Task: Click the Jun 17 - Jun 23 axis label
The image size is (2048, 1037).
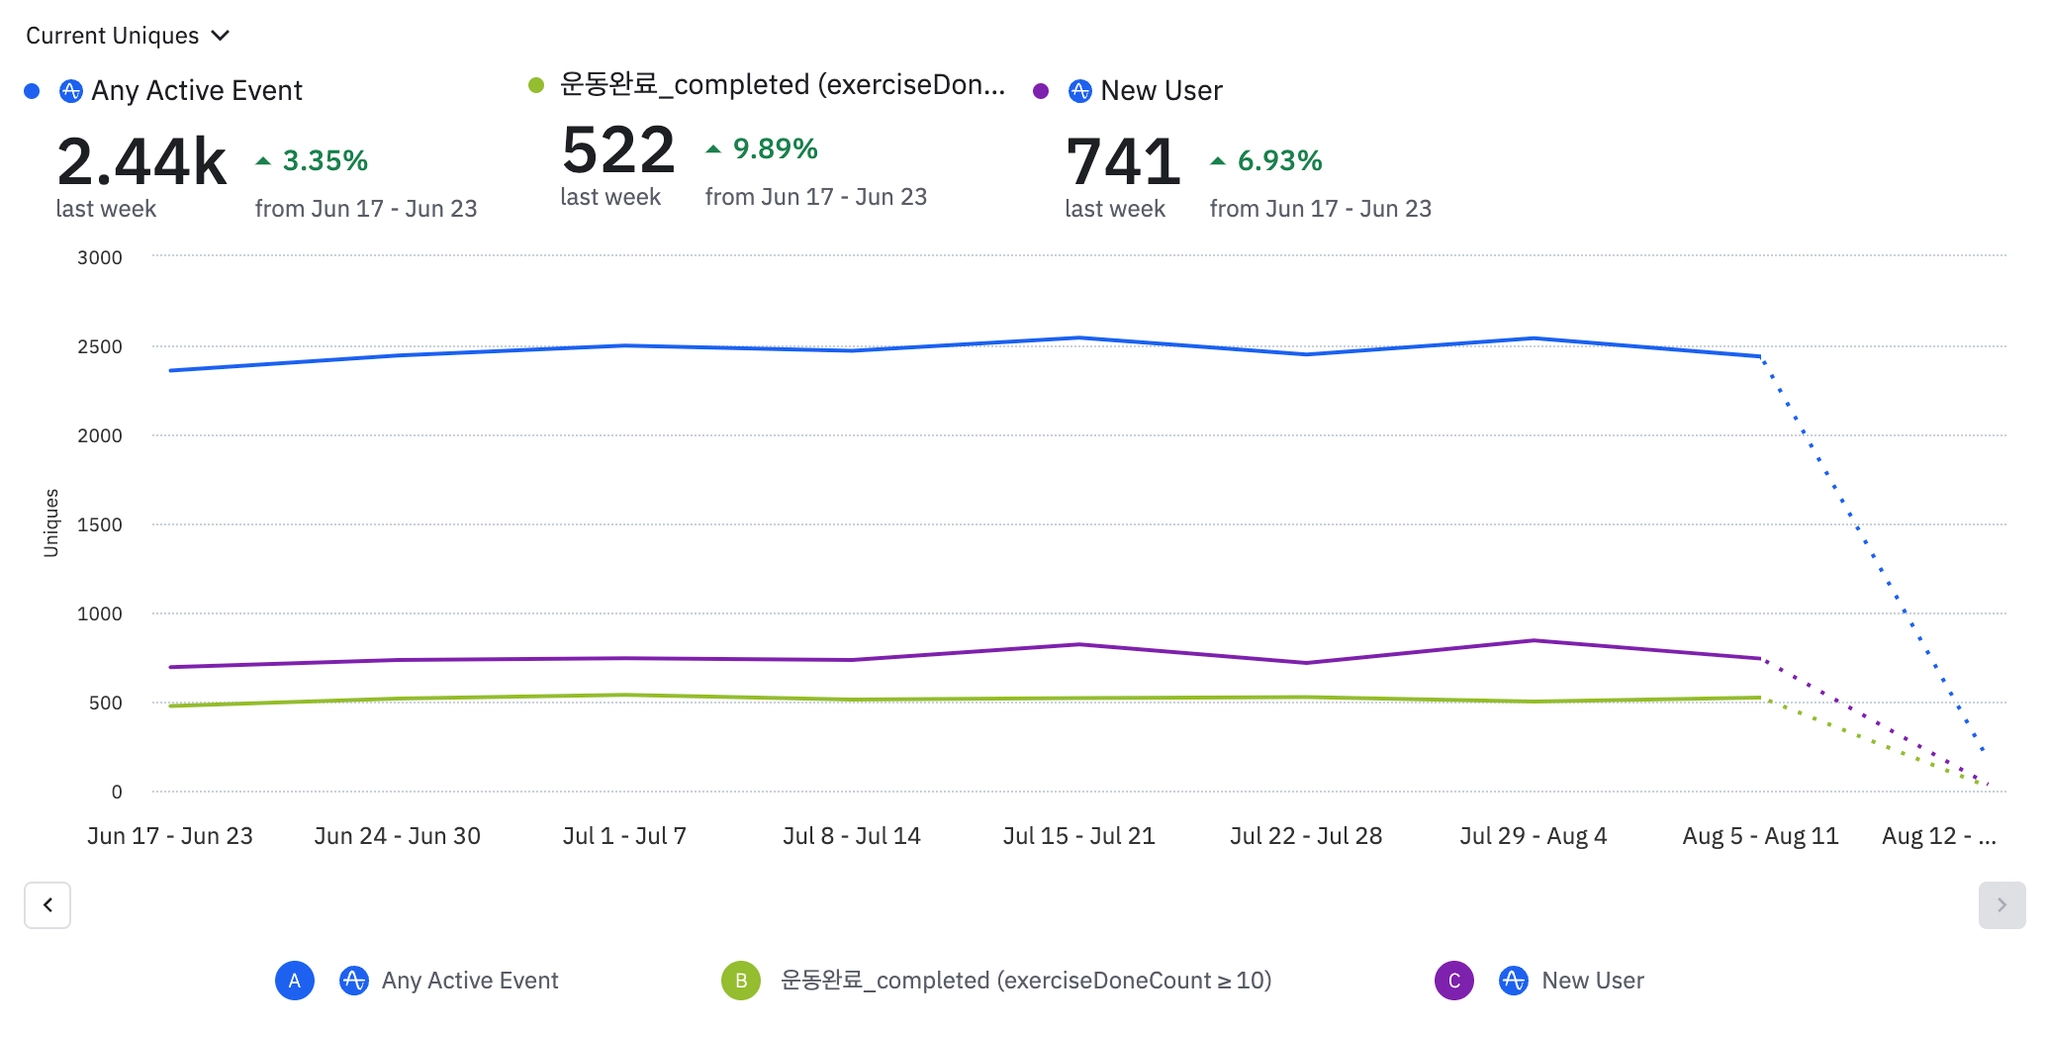Action: (170, 836)
